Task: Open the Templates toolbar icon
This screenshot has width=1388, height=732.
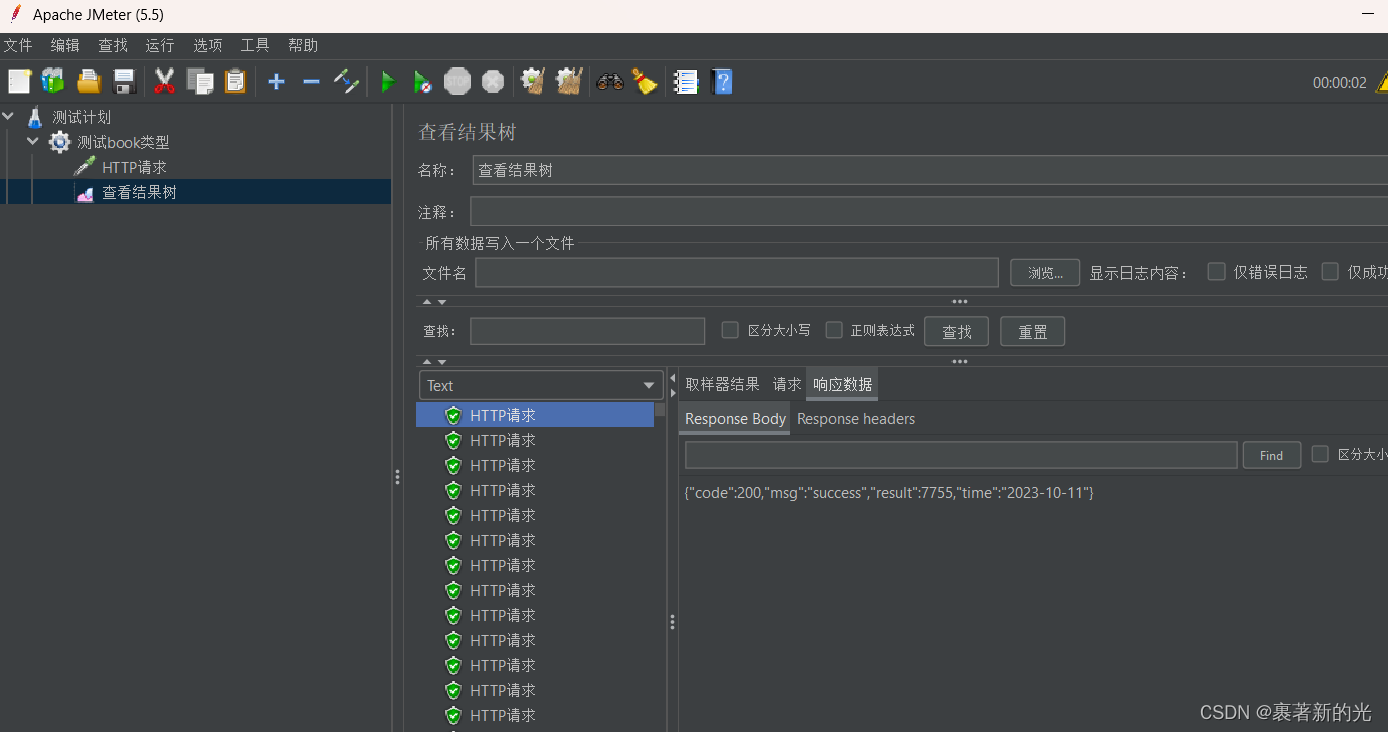Action: tap(53, 82)
